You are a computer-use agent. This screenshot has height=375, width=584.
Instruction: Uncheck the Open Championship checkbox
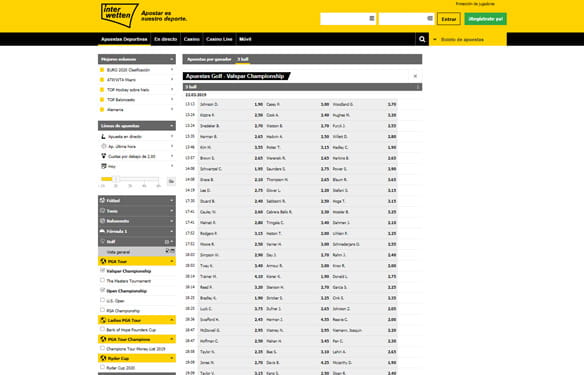102,290
